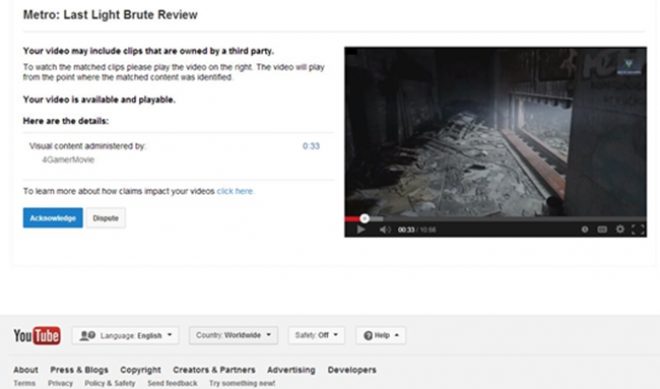Open Press & Blogs footer link
Screen dimensions: 660x389
[x=79, y=370]
